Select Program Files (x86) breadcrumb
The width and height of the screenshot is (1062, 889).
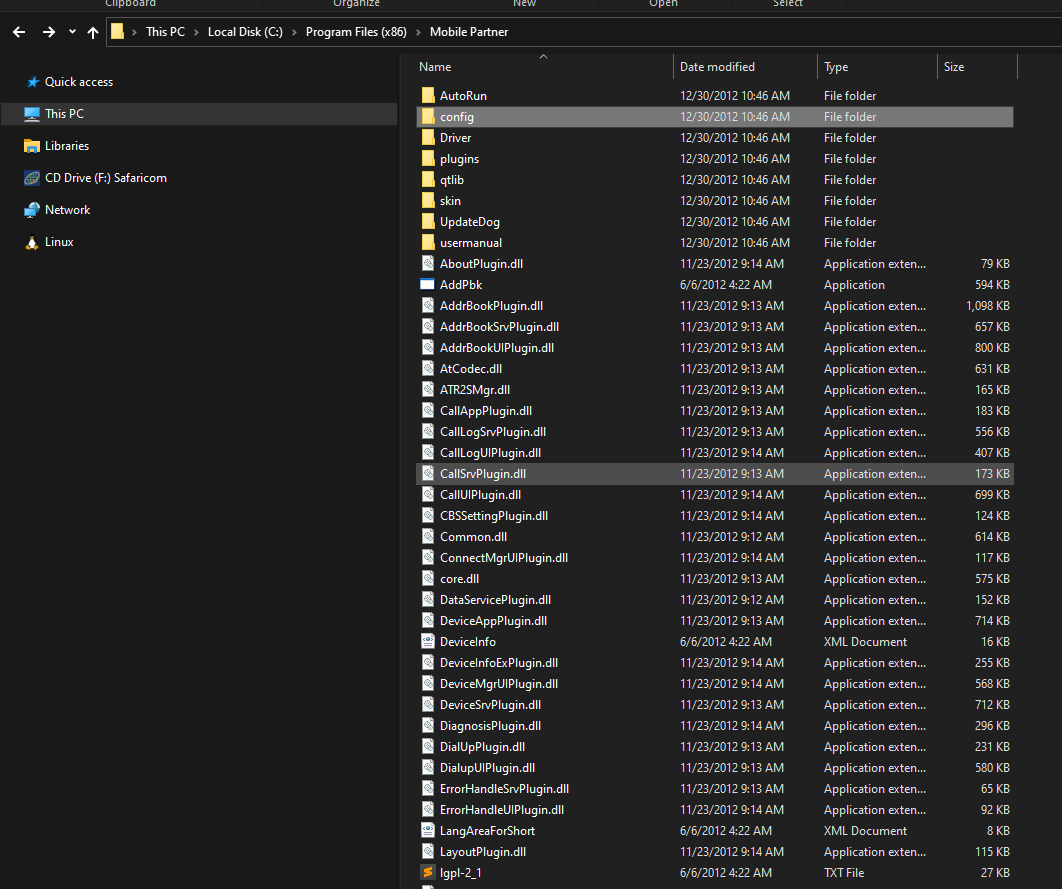(356, 32)
